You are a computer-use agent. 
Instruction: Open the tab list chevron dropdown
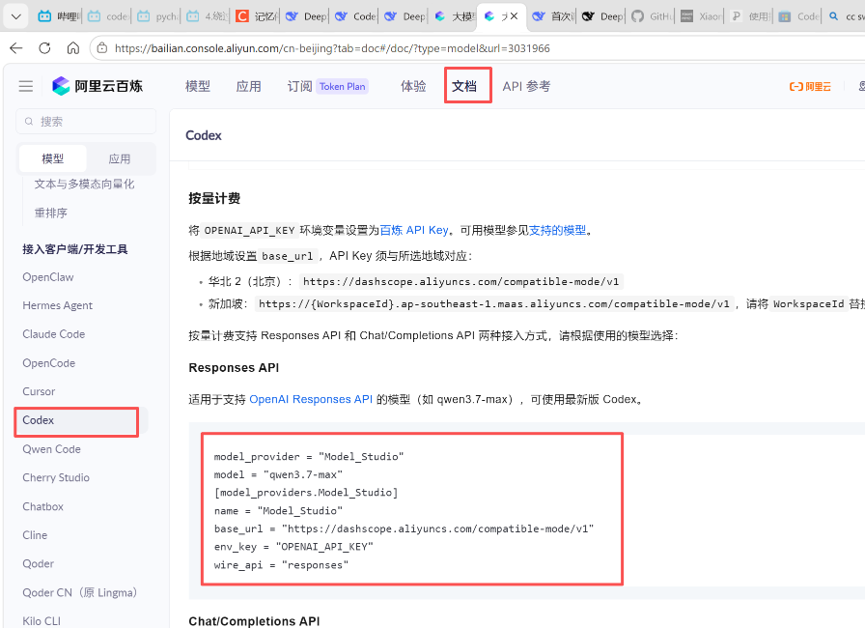click(x=16, y=17)
